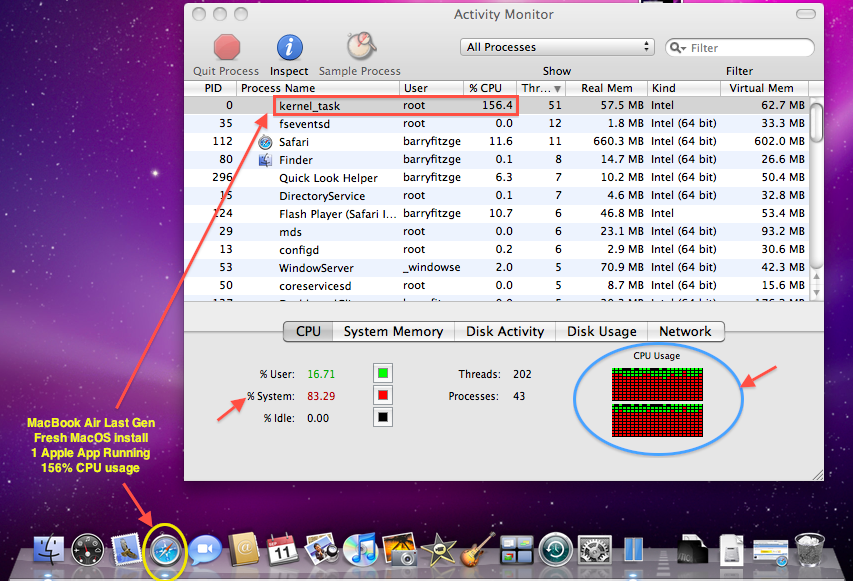Click the CPU Usage graph
853x581 pixels.
click(x=657, y=403)
